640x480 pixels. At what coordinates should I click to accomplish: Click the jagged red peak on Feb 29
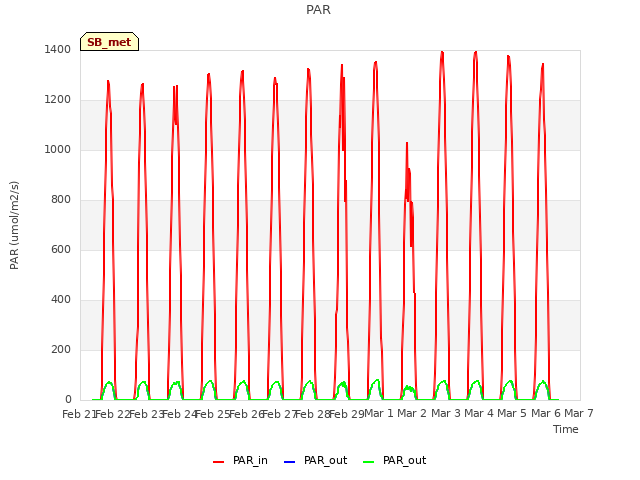(342, 65)
